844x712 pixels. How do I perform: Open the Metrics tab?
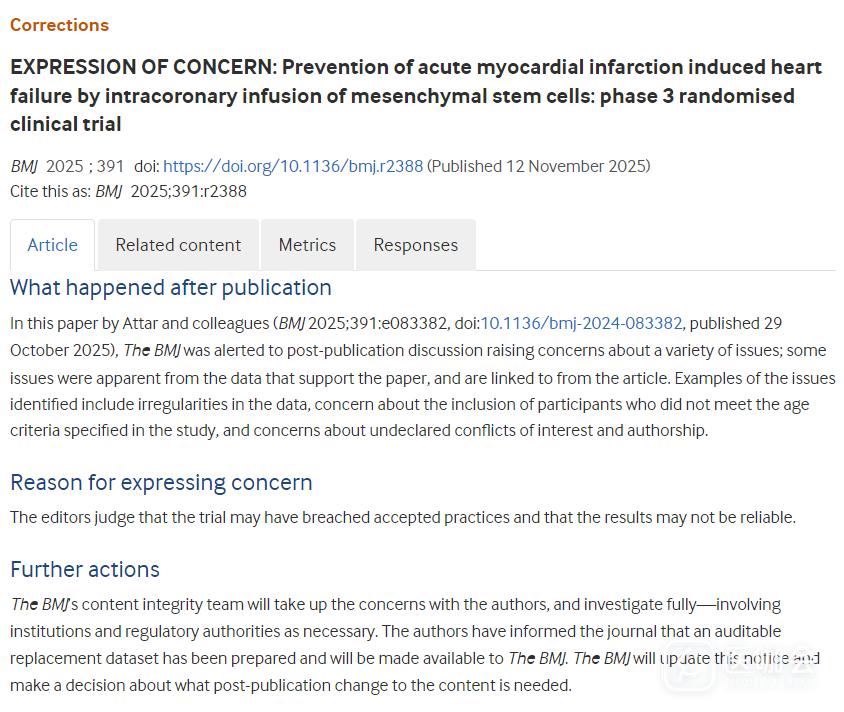tap(307, 245)
